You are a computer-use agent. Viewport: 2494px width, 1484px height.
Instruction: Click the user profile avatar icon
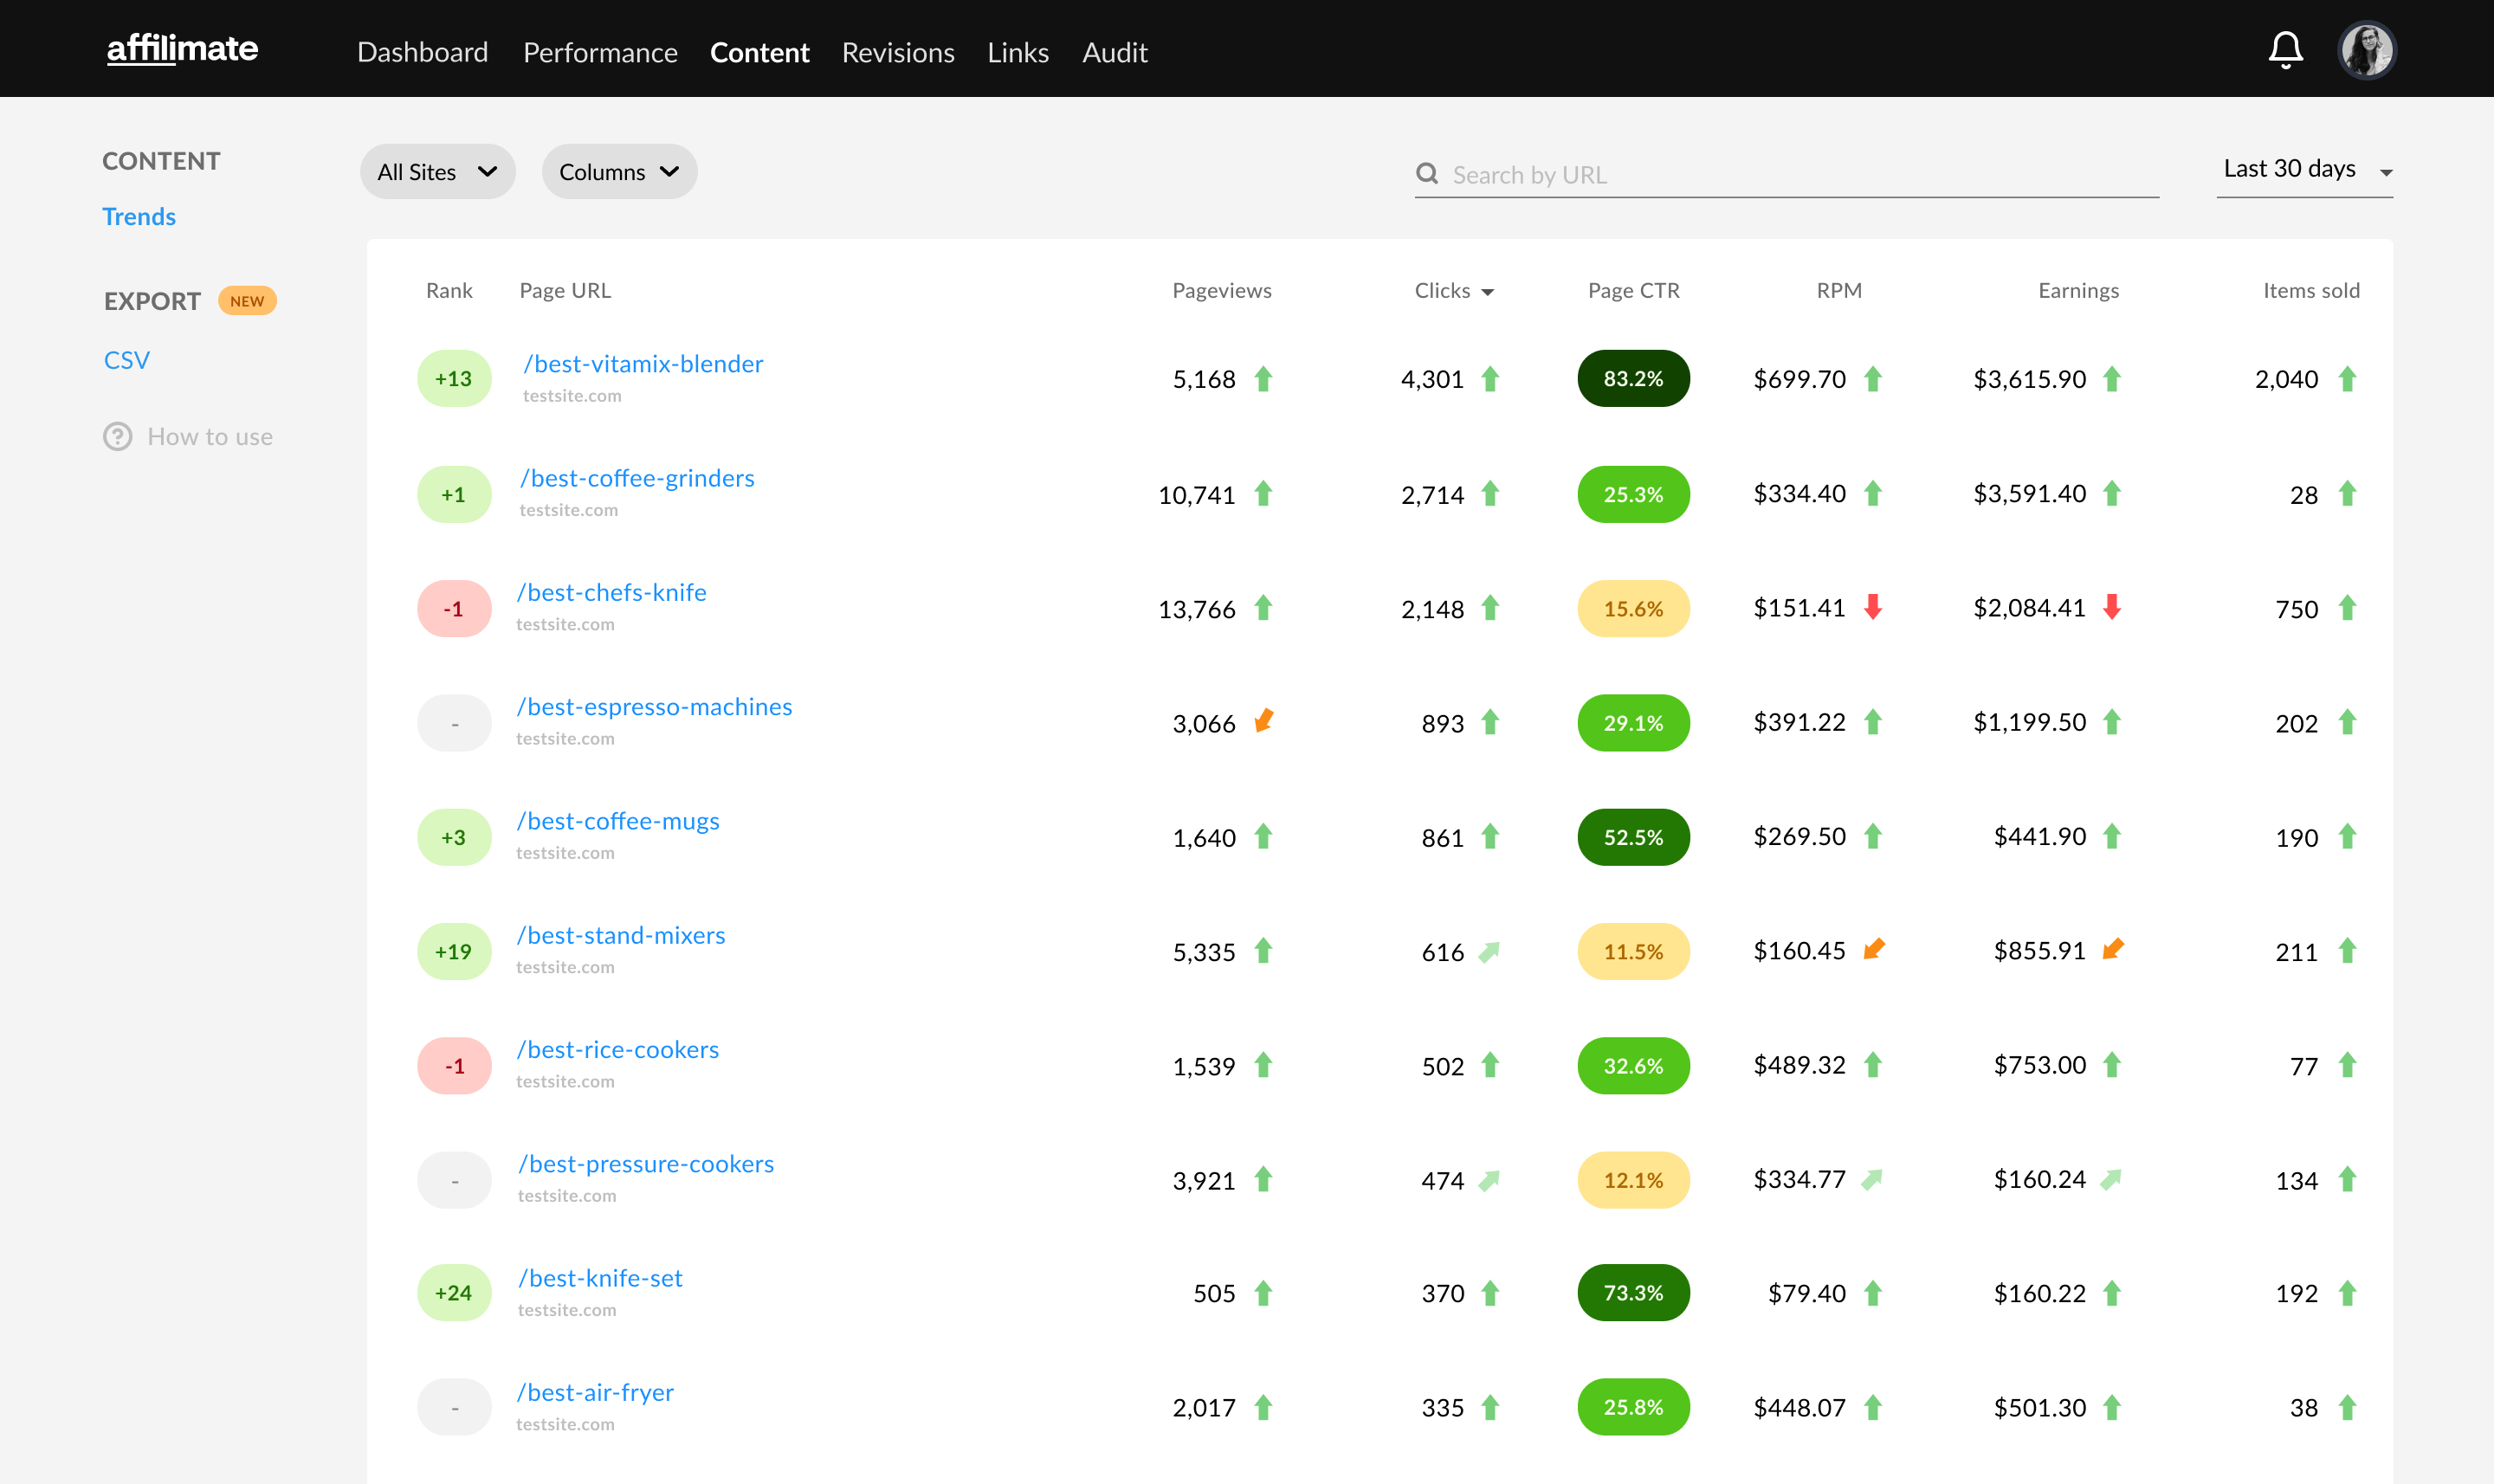(2367, 49)
